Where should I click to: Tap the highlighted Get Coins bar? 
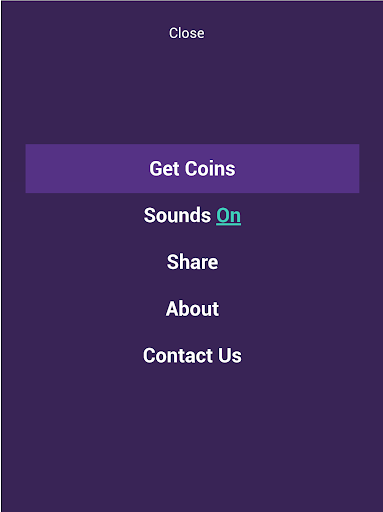[x=192, y=168]
